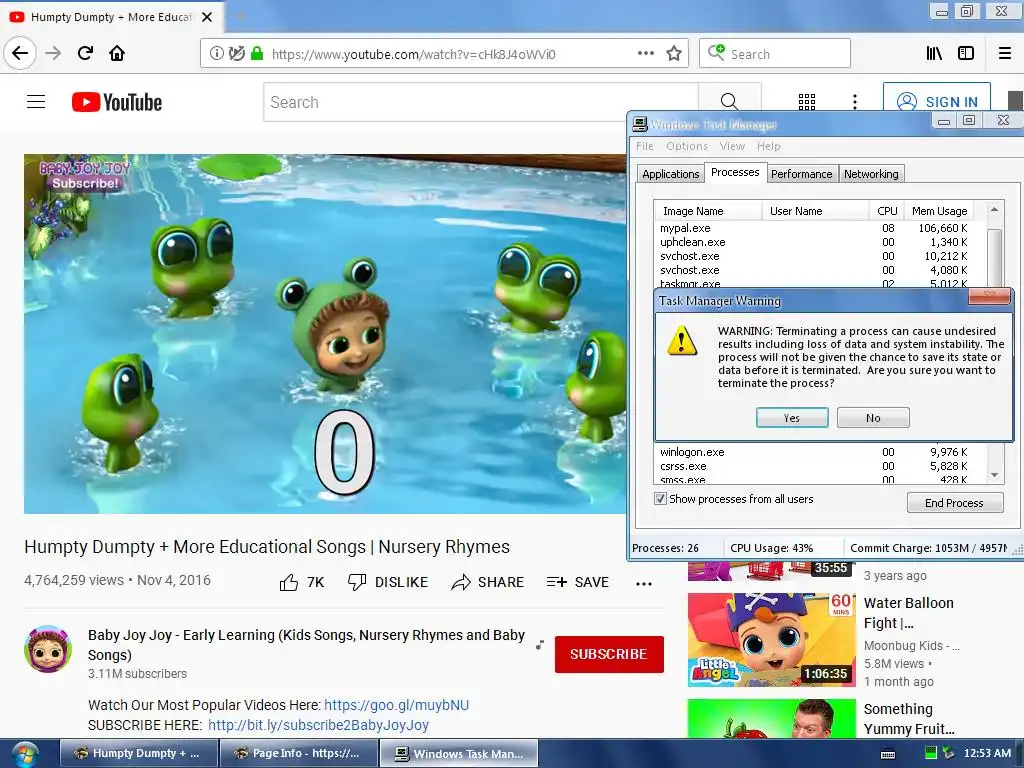Screen dimensions: 1024x768
Task: Select csrss.exe process row
Action: (x=814, y=466)
